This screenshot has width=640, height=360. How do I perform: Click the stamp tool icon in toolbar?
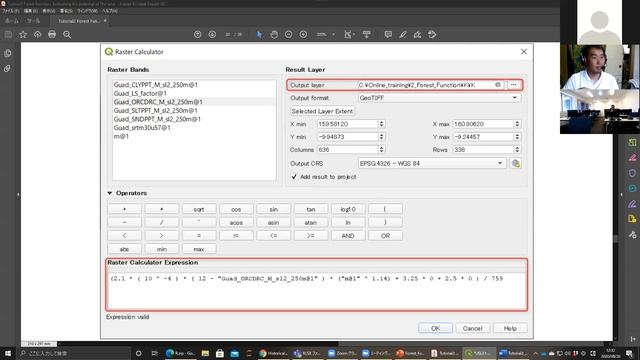click(432, 35)
